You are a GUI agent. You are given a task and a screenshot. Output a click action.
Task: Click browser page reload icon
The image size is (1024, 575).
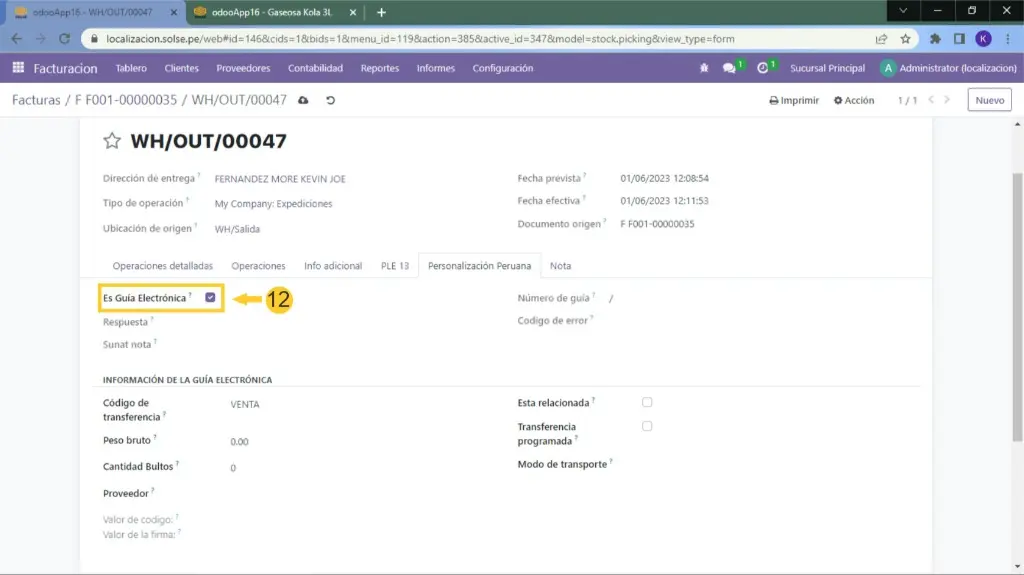point(65,39)
